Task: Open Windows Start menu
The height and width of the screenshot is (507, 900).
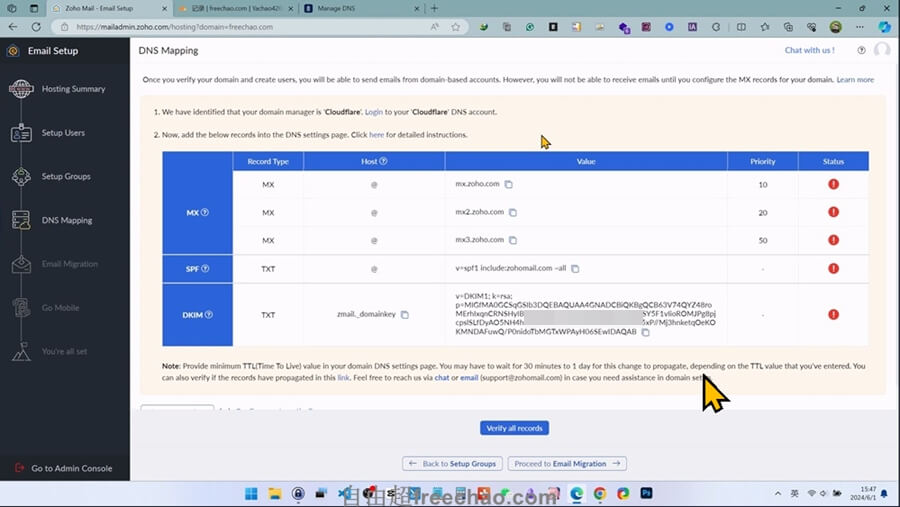Action: [251, 494]
